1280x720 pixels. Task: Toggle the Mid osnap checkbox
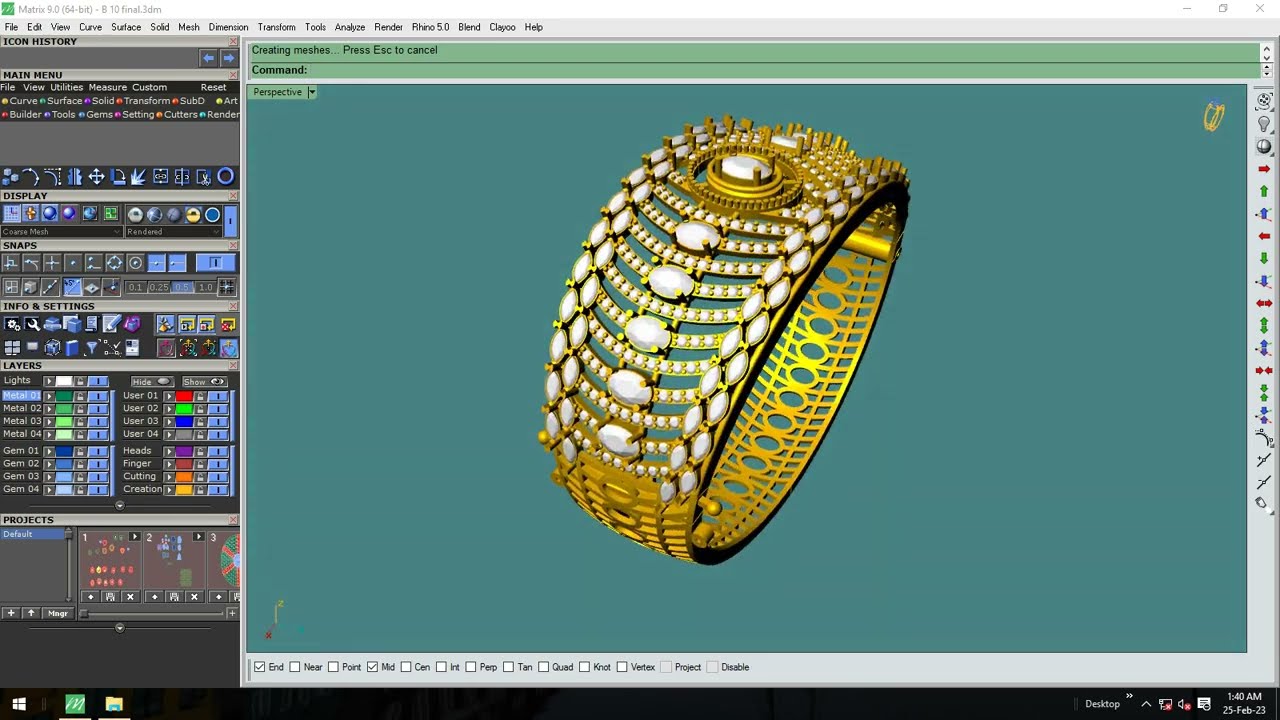pos(373,667)
